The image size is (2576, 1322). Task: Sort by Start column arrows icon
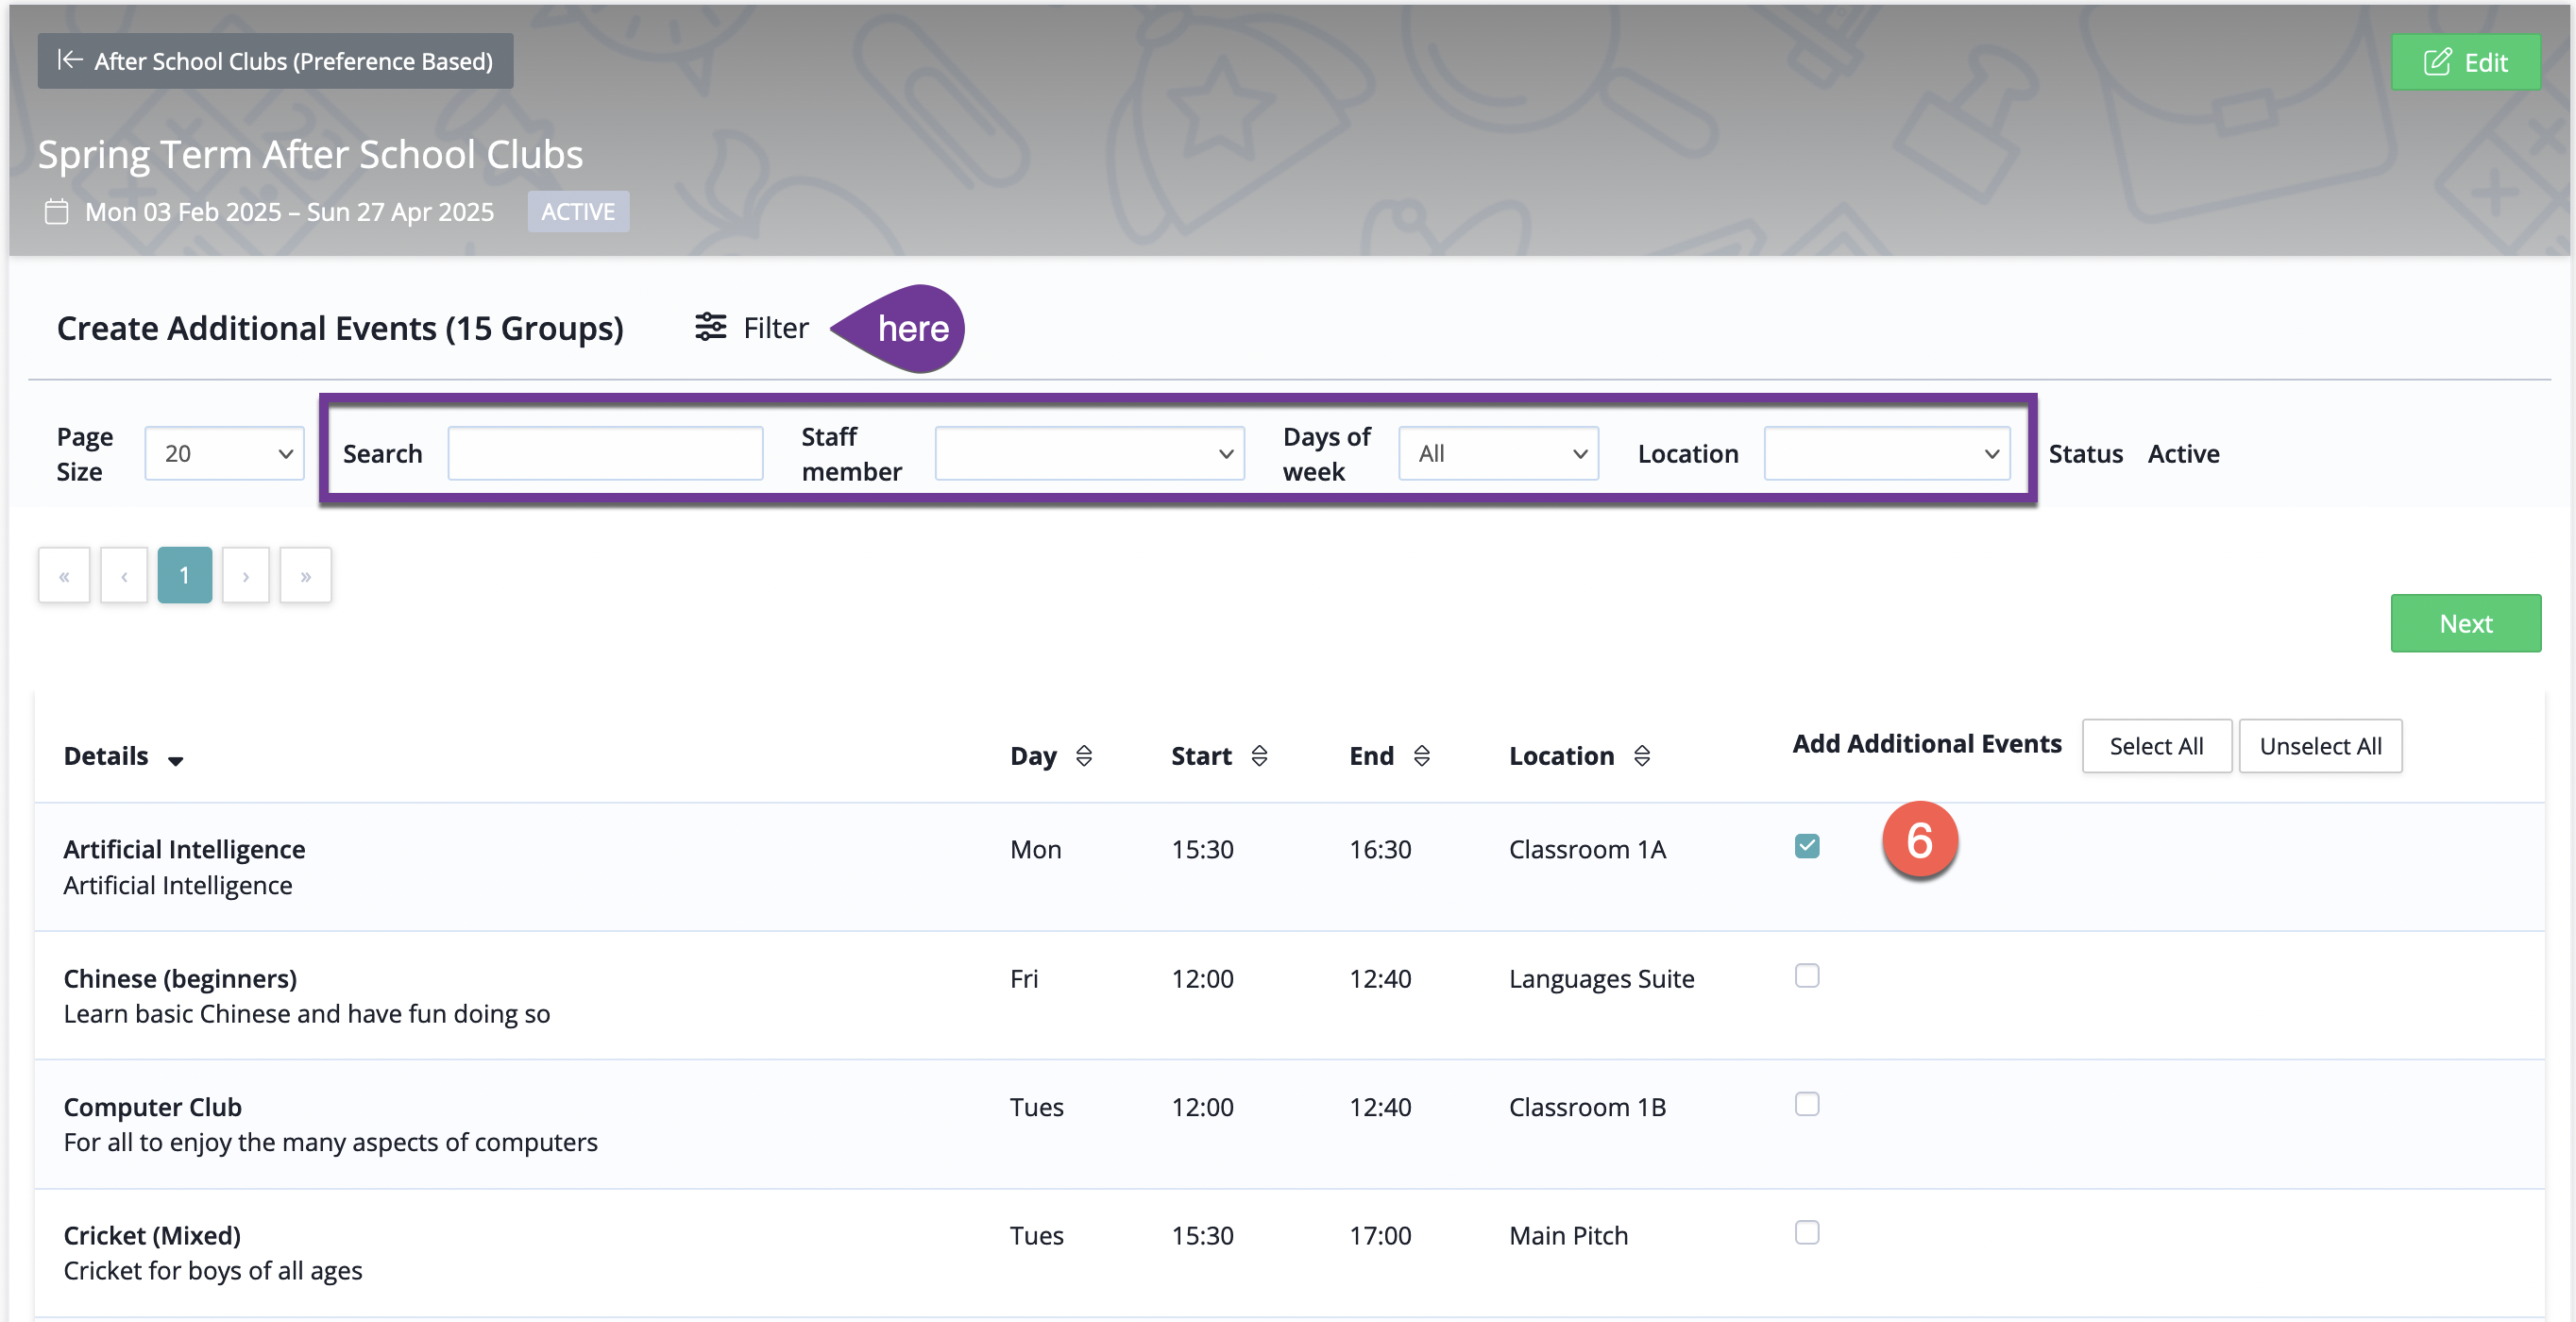1259,756
